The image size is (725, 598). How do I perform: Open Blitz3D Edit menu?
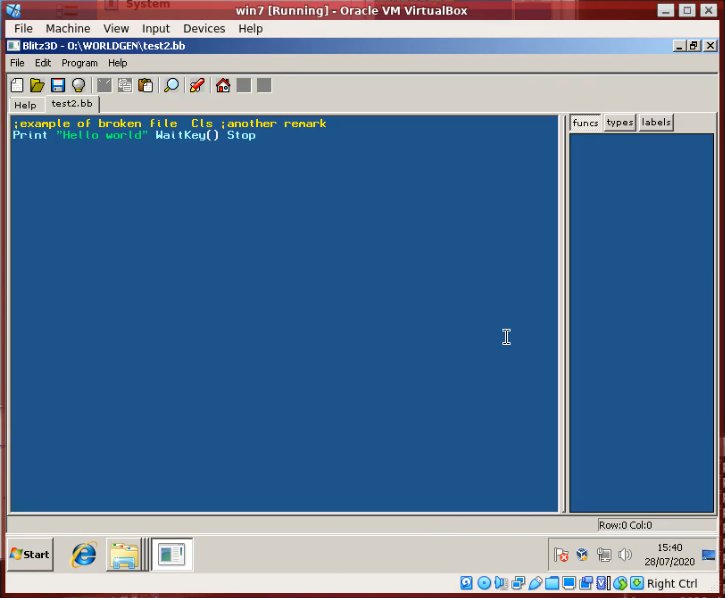tap(43, 63)
